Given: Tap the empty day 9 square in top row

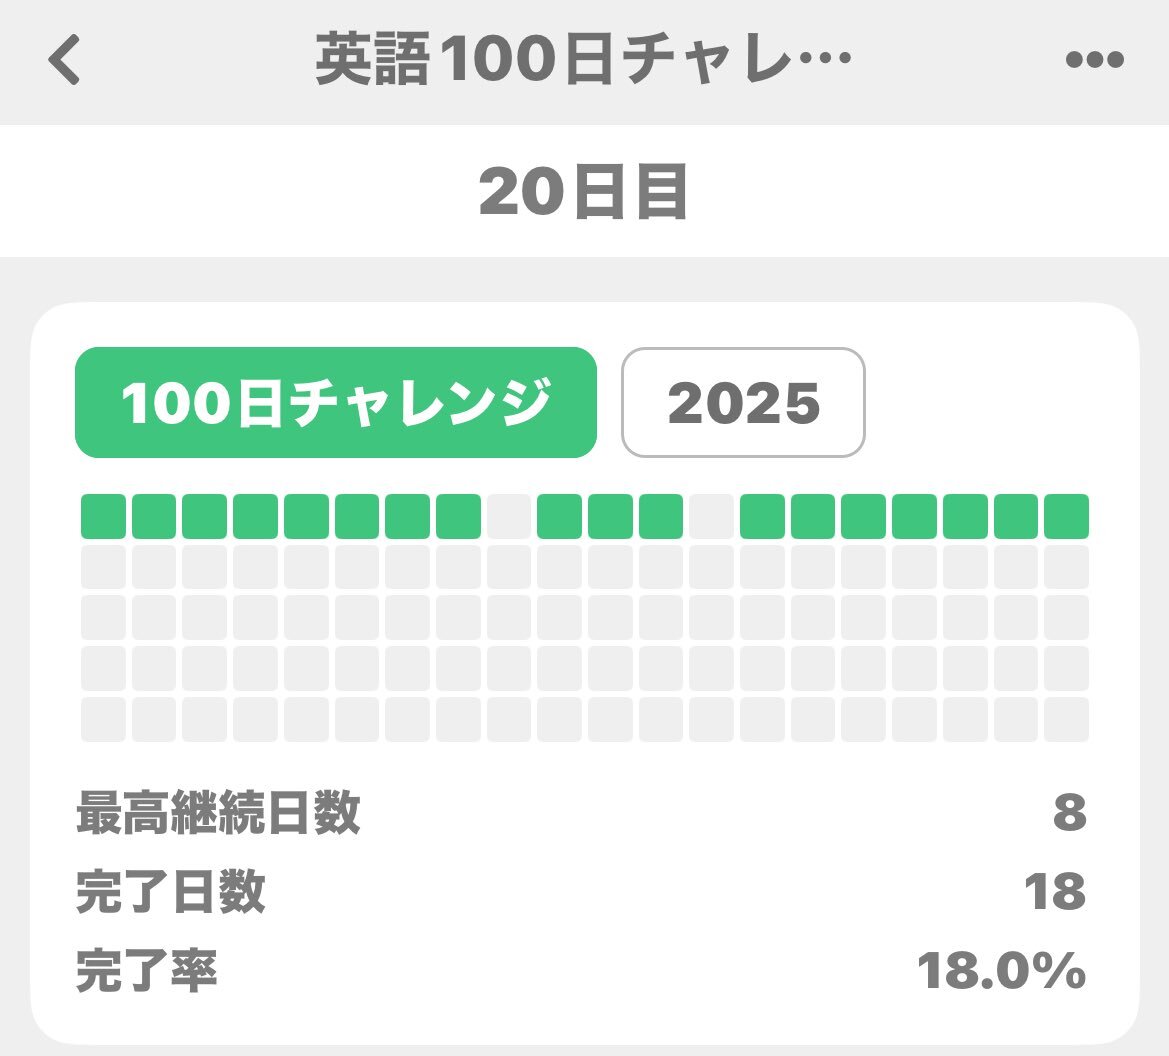Looking at the screenshot, I should pyautogui.click(x=508, y=516).
